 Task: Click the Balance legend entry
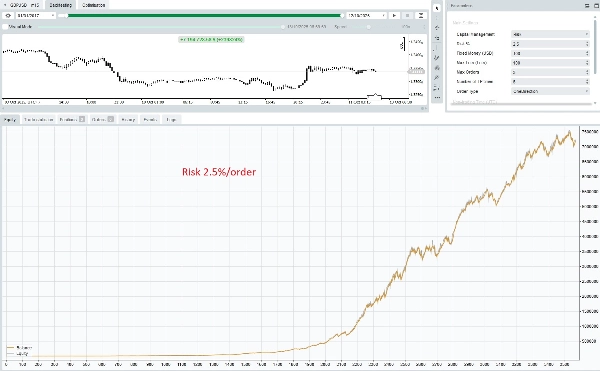(x=20, y=348)
